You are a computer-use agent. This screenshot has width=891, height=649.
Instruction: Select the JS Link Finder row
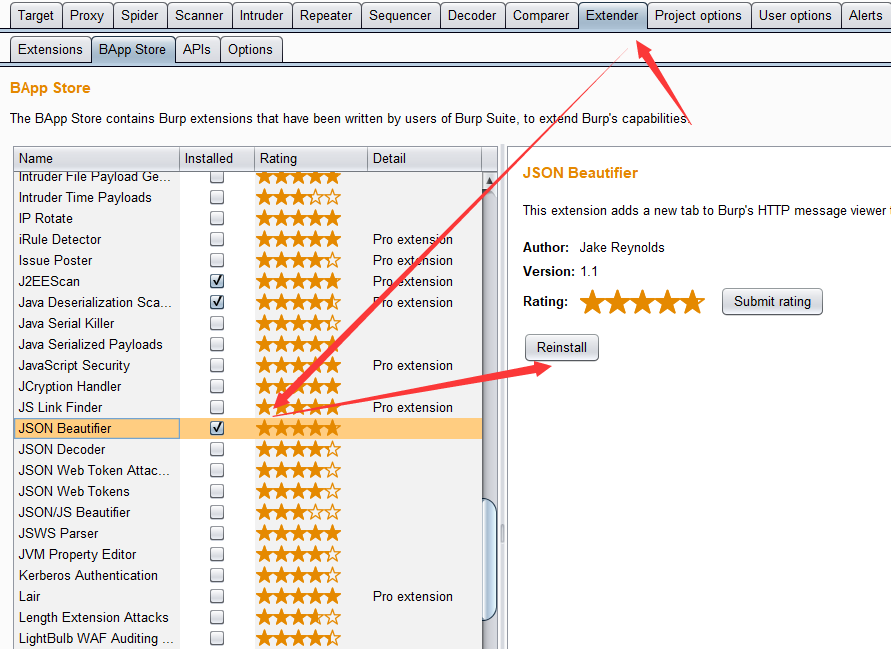coord(248,407)
